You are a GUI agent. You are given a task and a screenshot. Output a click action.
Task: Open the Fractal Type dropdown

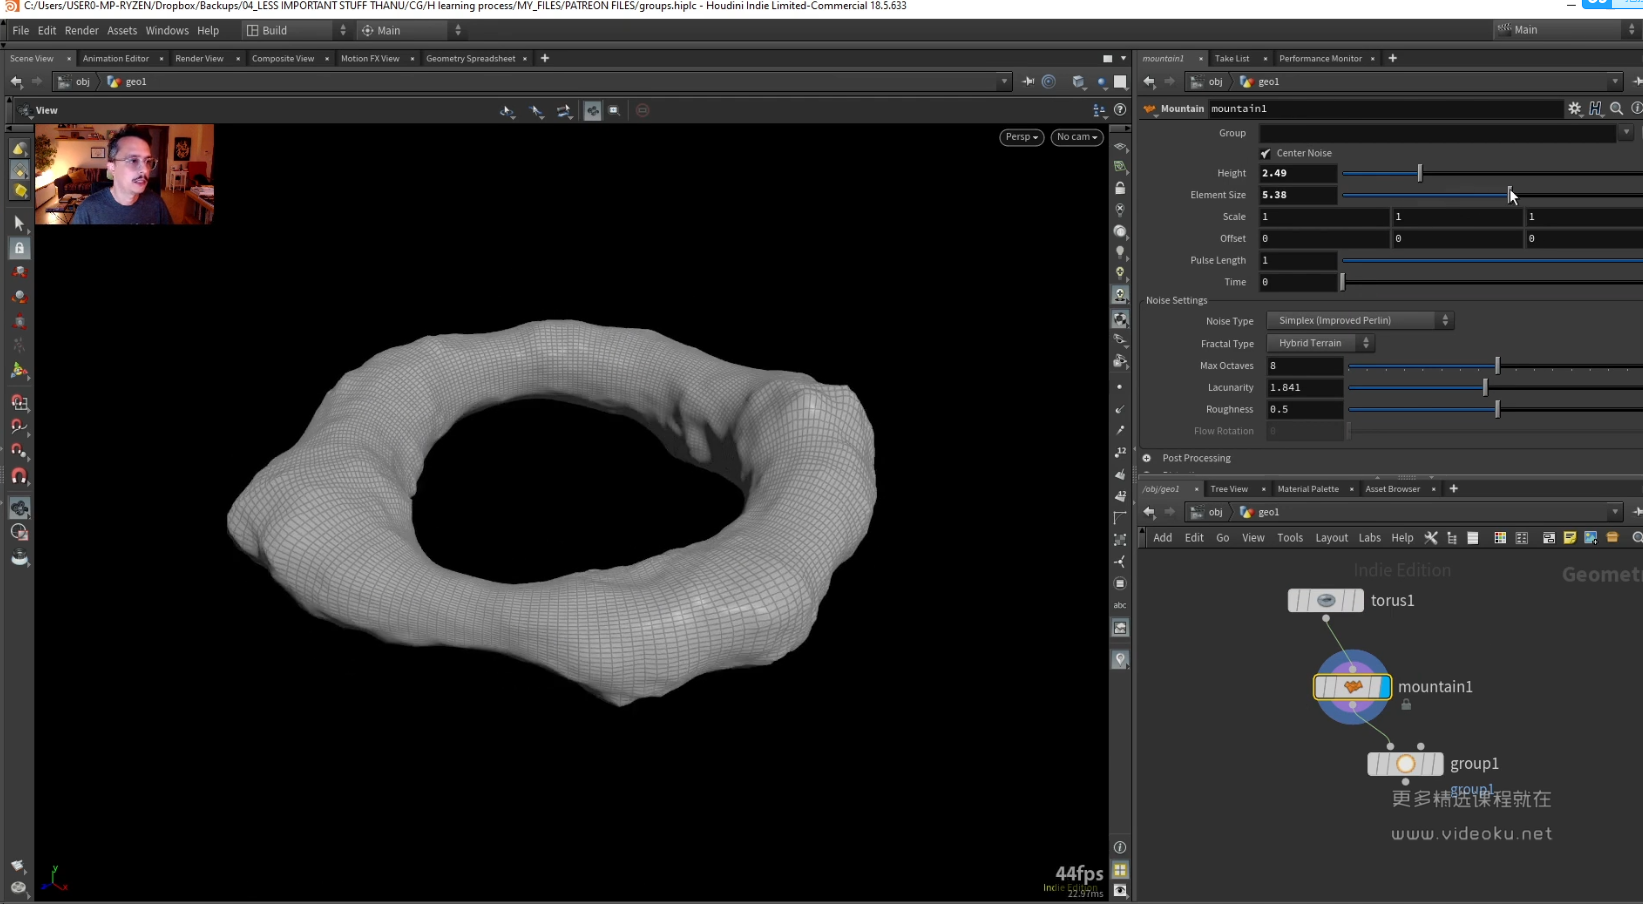1320,343
